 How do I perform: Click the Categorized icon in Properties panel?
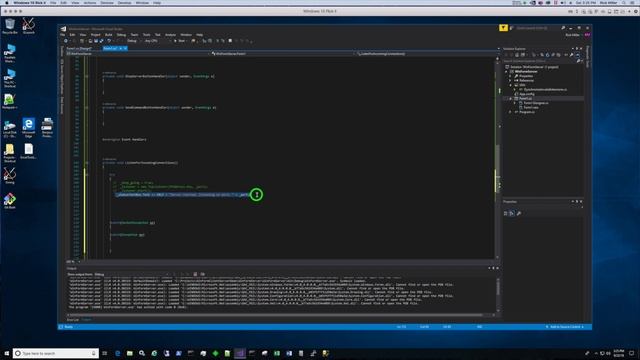[506, 213]
